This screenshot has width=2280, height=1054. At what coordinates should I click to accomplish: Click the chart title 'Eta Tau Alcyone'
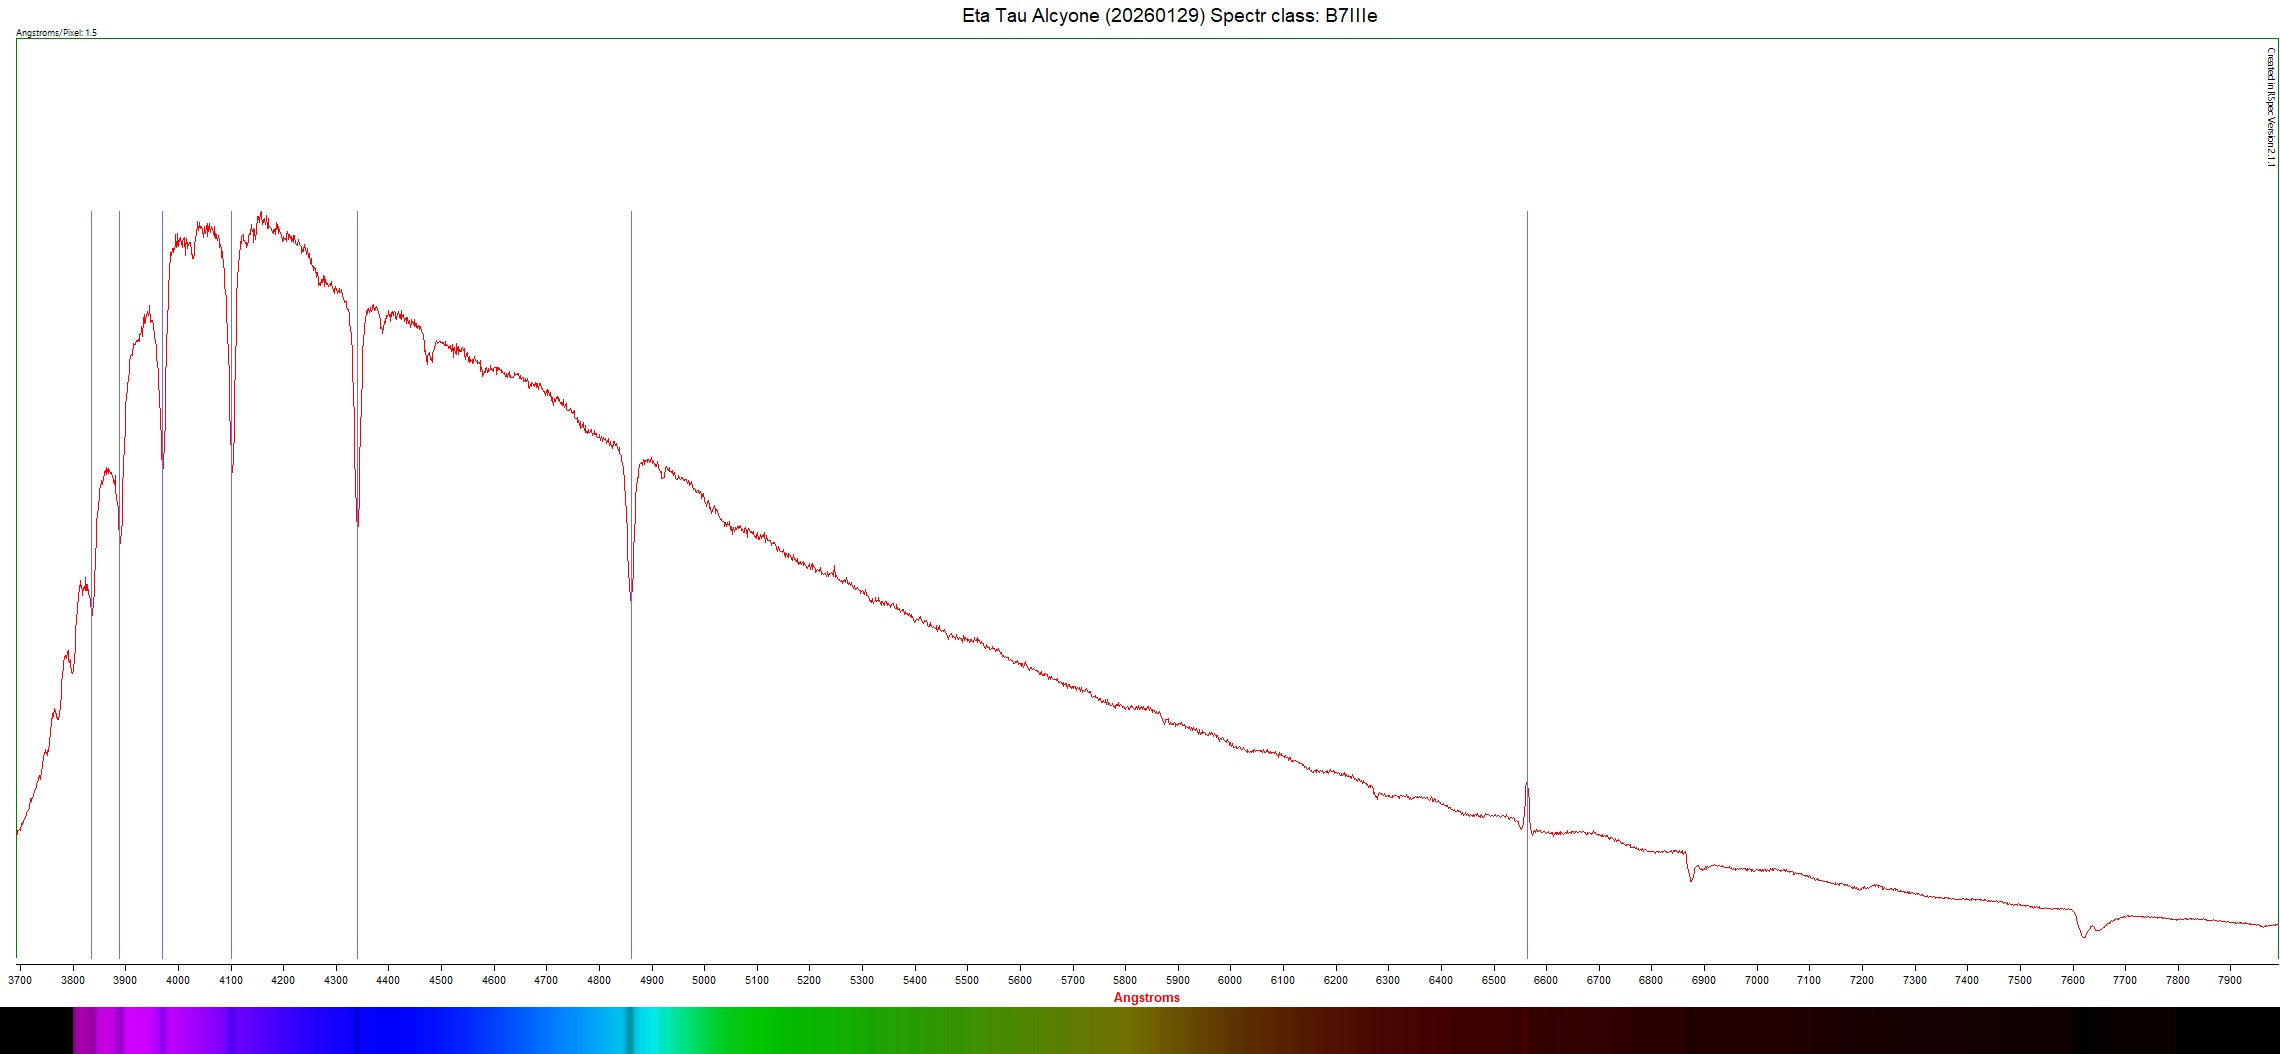click(1169, 16)
